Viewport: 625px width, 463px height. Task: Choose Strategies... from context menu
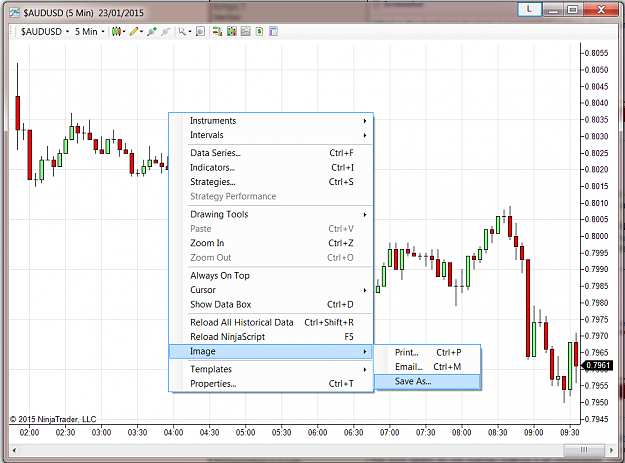pos(271,182)
